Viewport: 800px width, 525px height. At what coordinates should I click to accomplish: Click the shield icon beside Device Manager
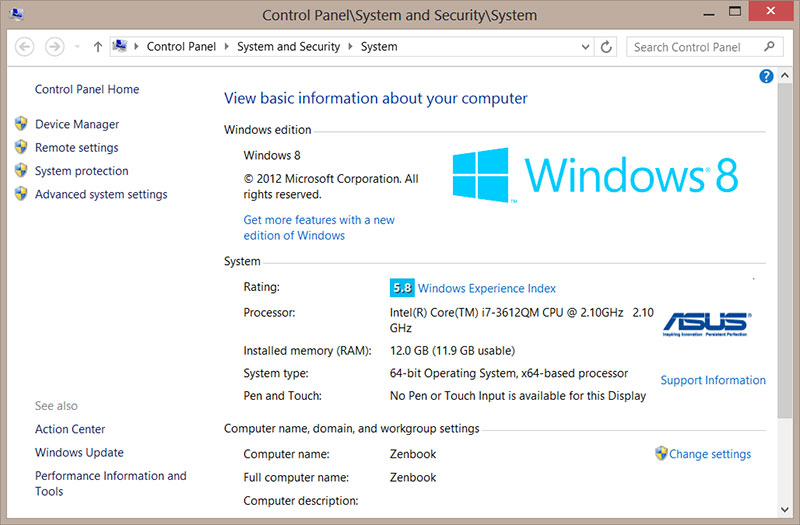21,123
